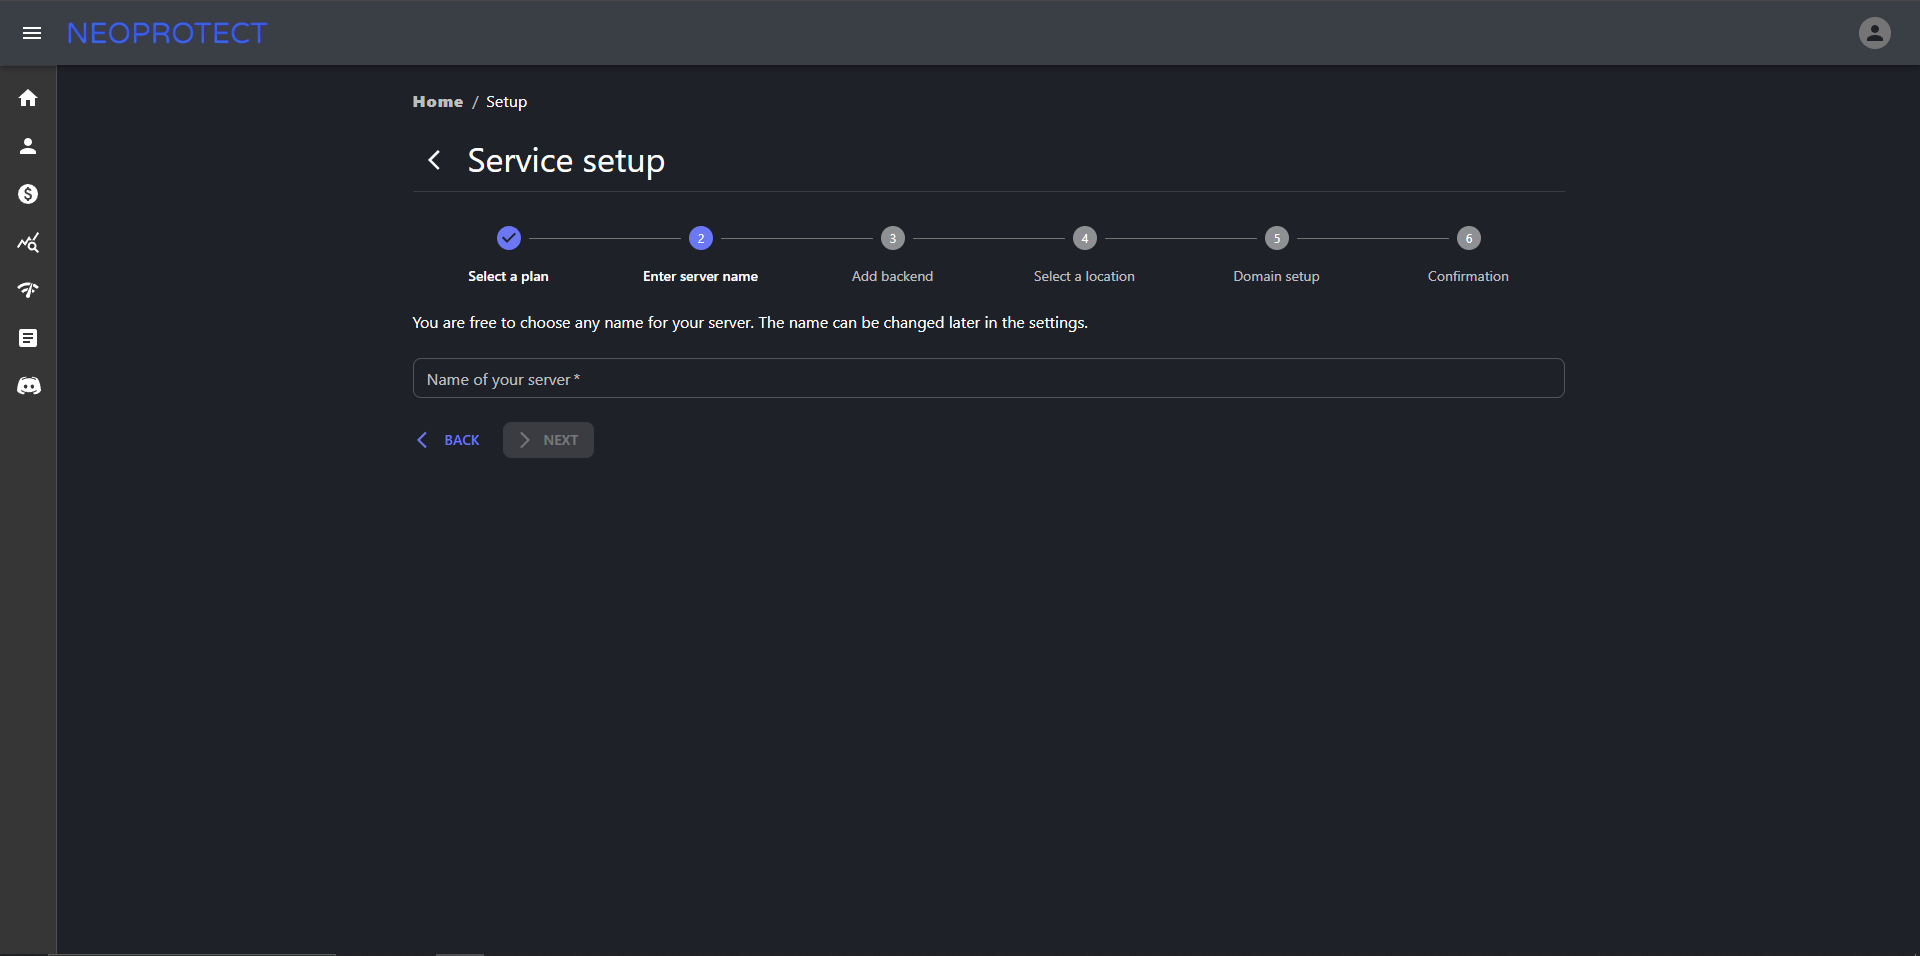Screen dimensions: 1920x956
Task: Open the hamburger navigation menu
Action: (32, 33)
